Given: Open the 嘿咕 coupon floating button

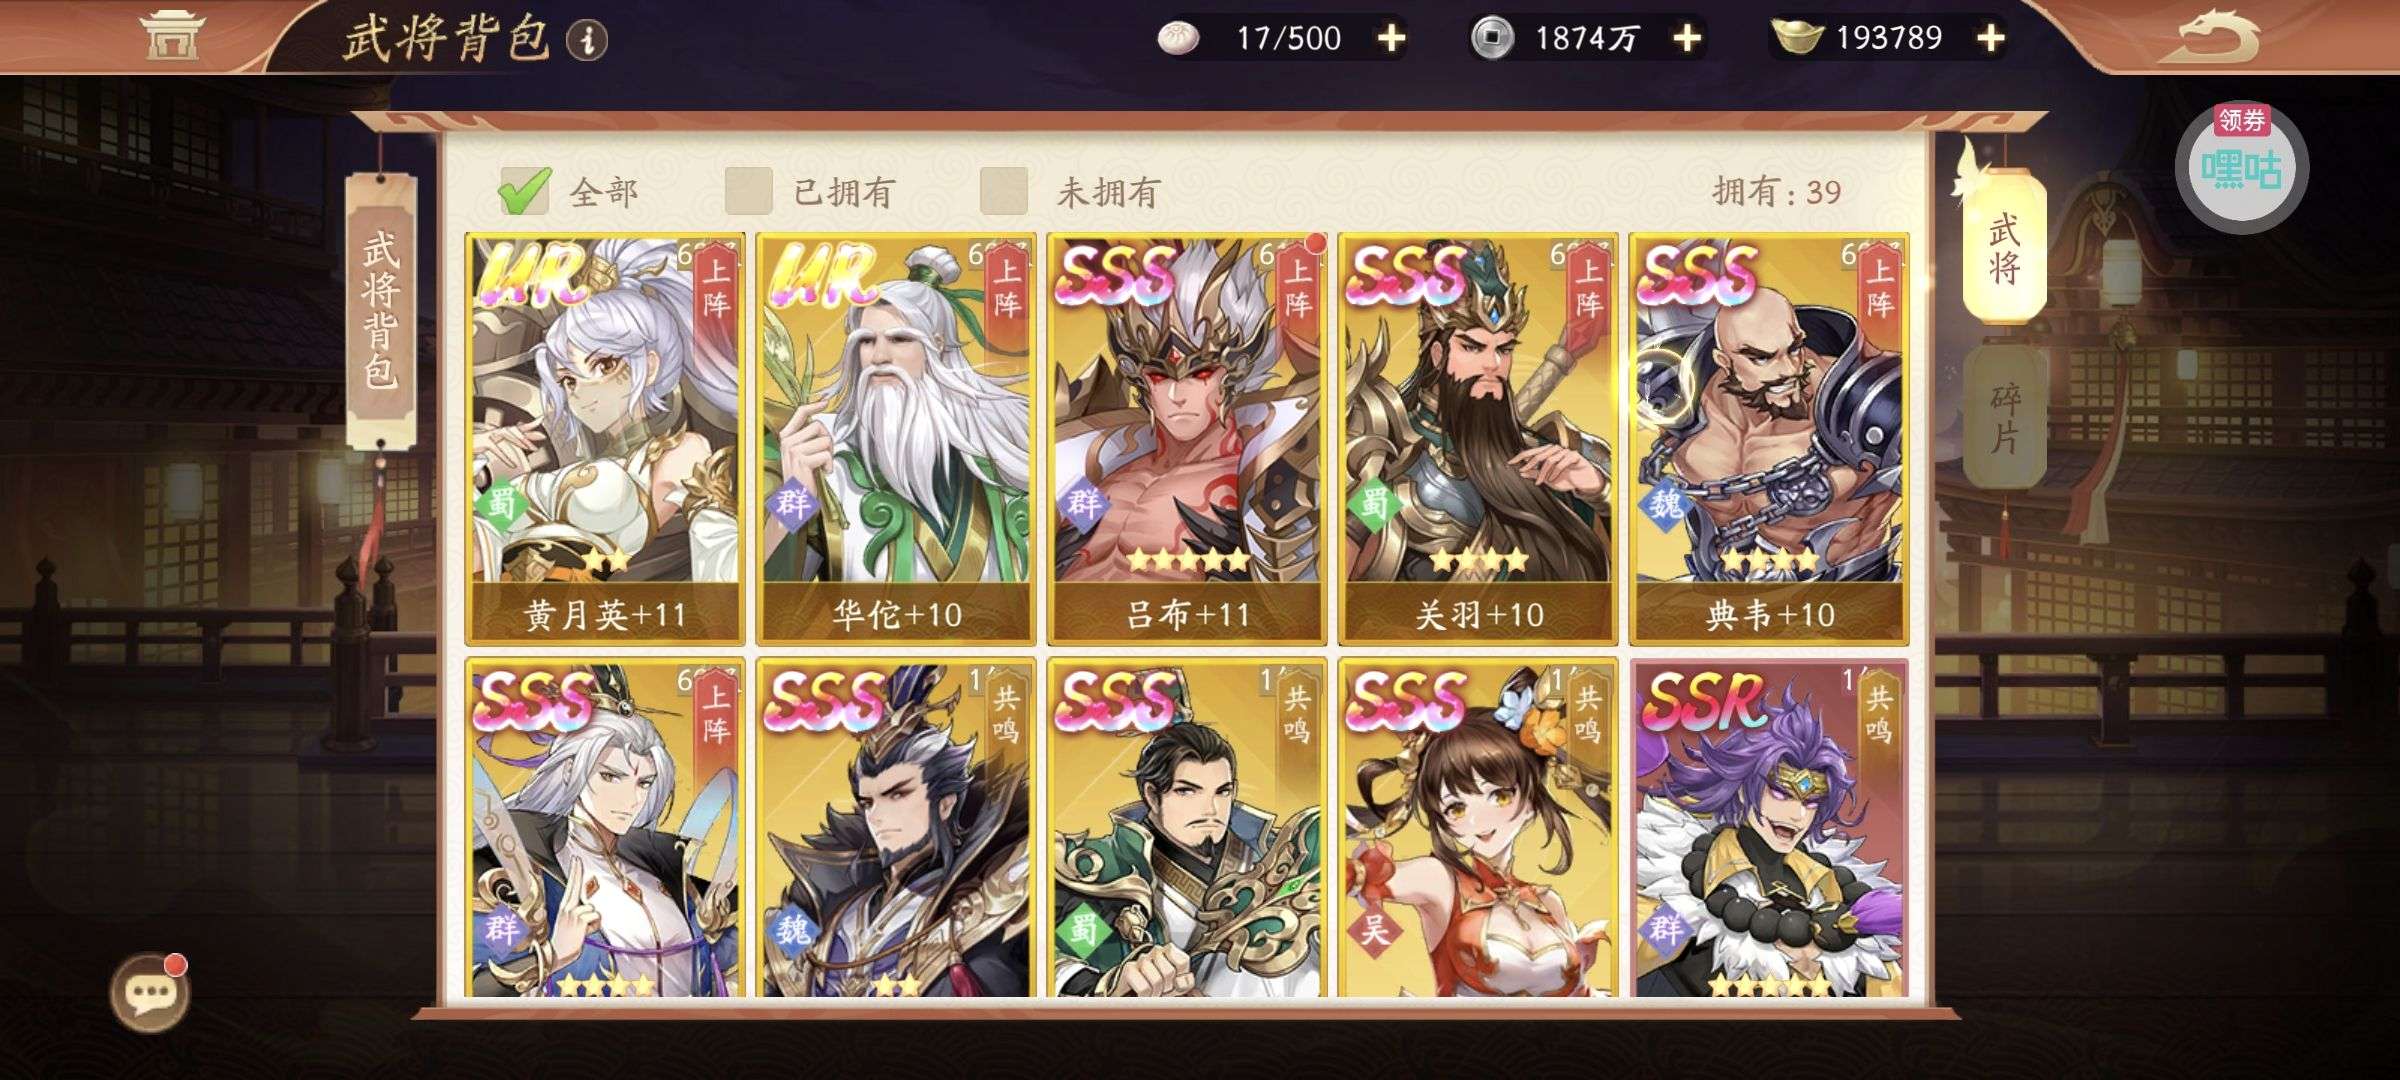Looking at the screenshot, I should tap(2241, 167).
